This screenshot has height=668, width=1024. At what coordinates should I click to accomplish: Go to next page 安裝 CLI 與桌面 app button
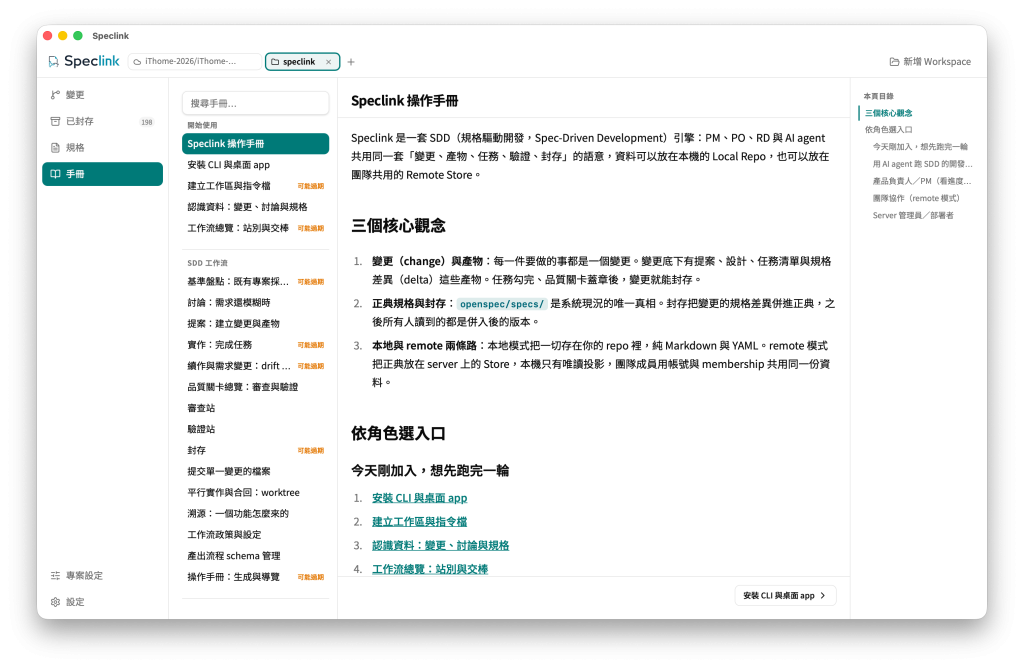(x=785, y=596)
